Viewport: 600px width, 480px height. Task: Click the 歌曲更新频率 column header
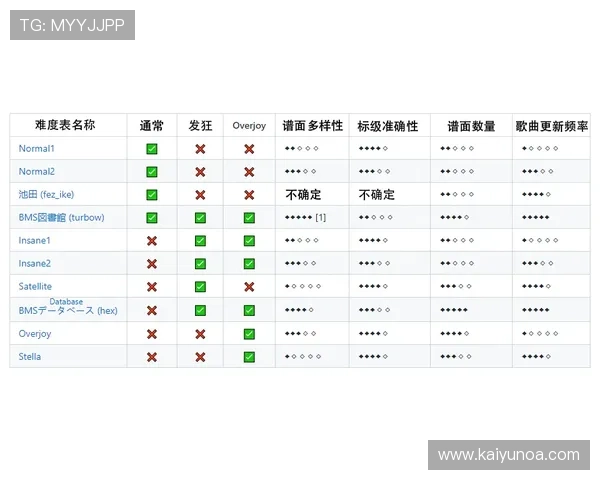(552, 126)
